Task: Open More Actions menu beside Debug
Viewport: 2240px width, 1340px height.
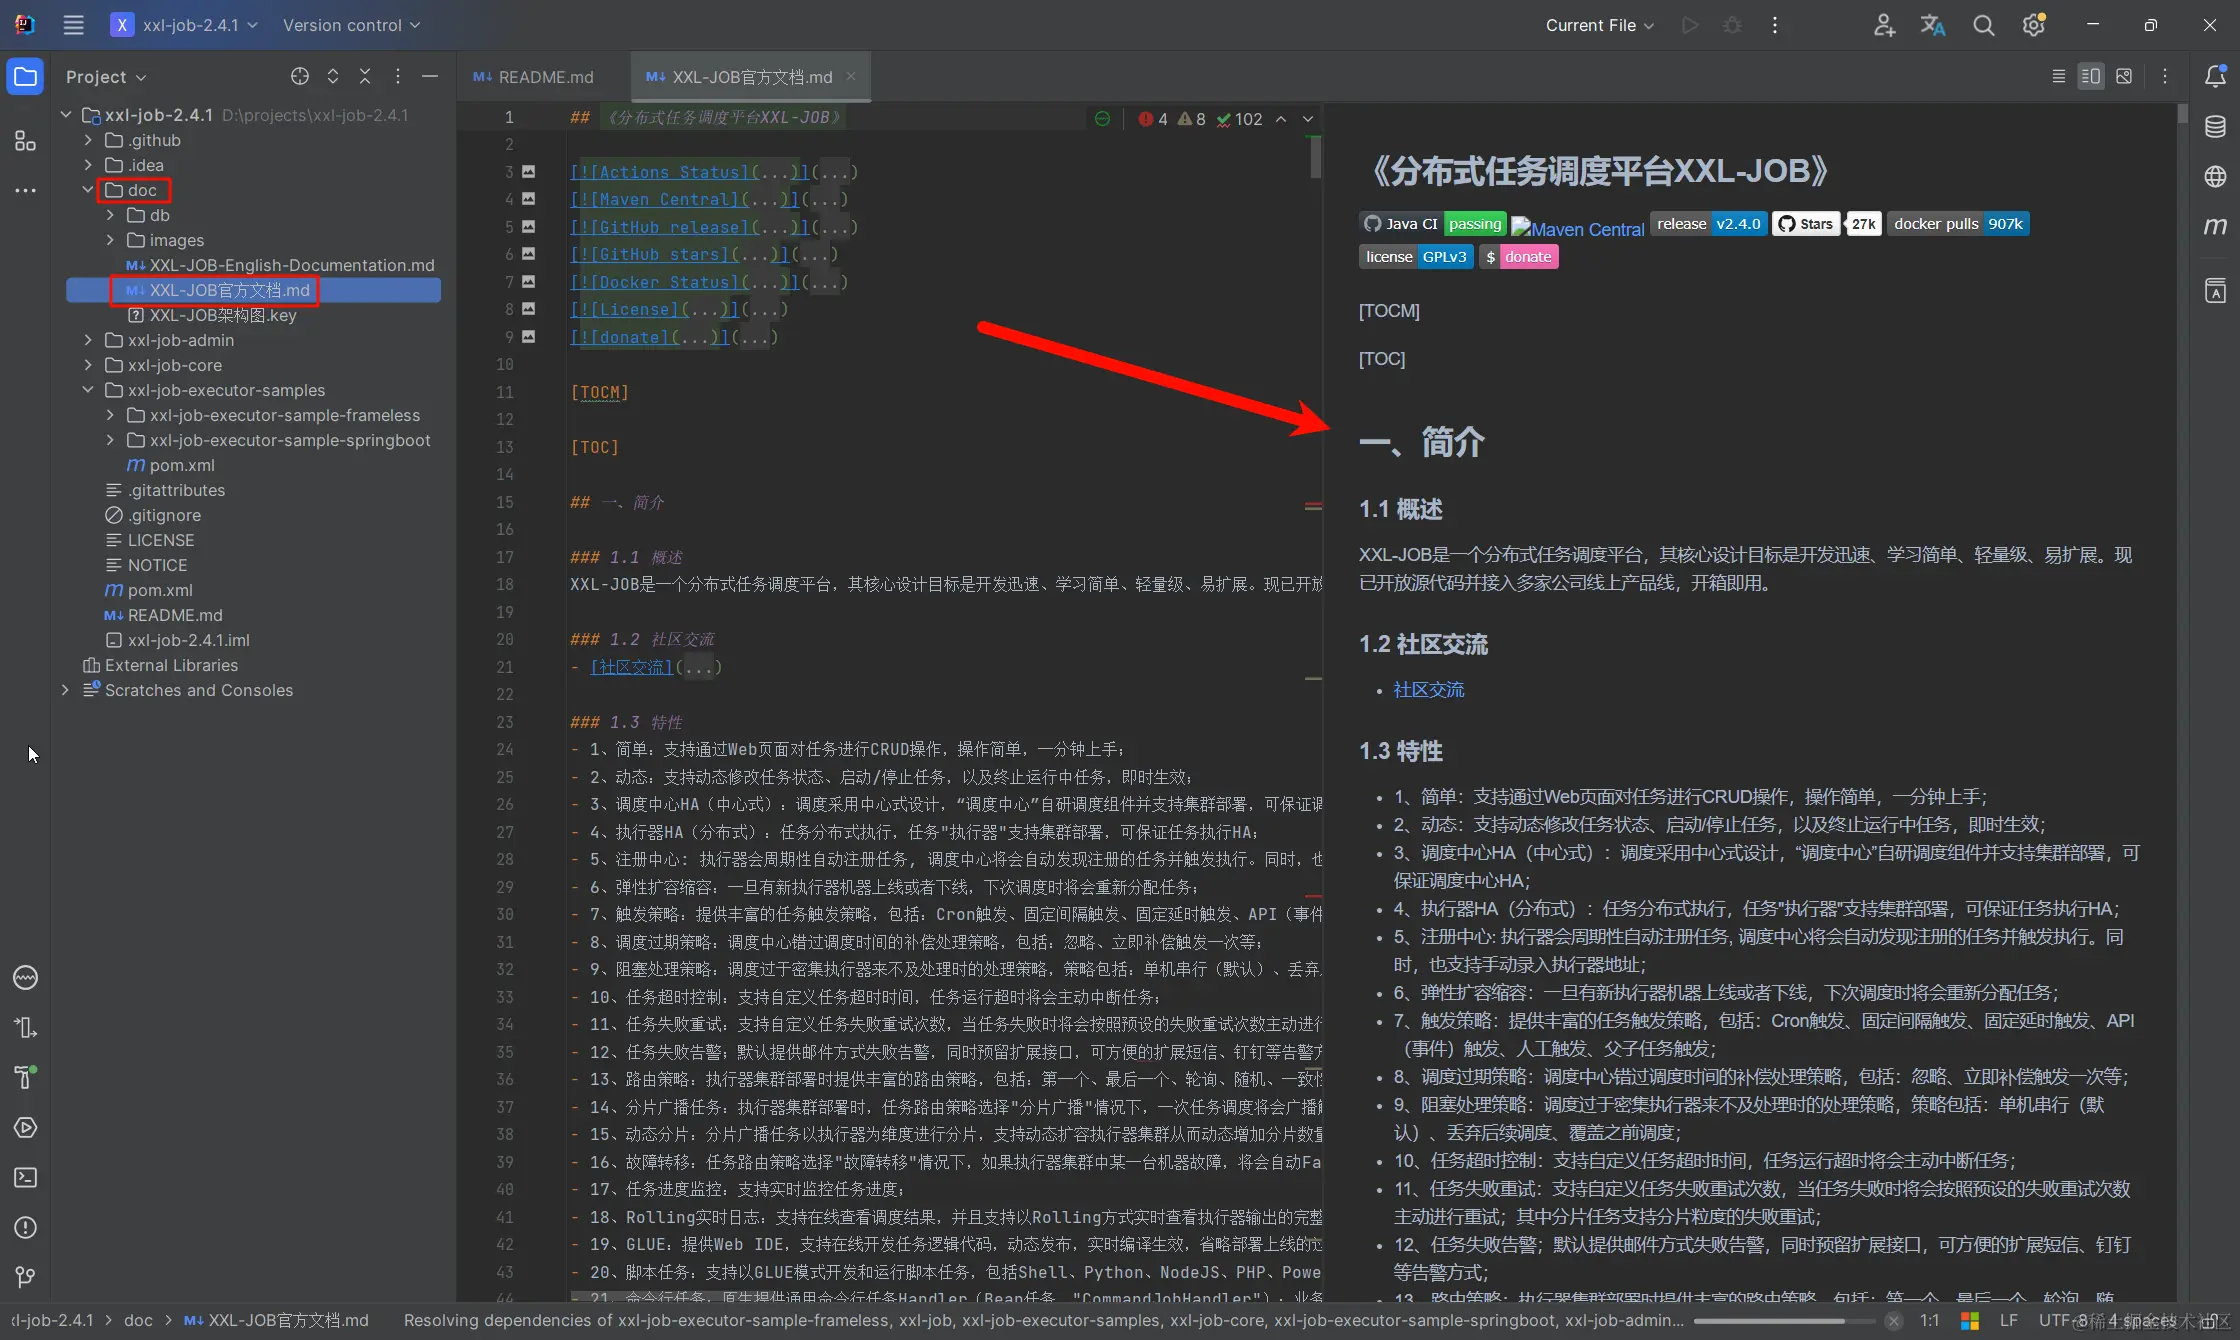Action: coord(1775,25)
